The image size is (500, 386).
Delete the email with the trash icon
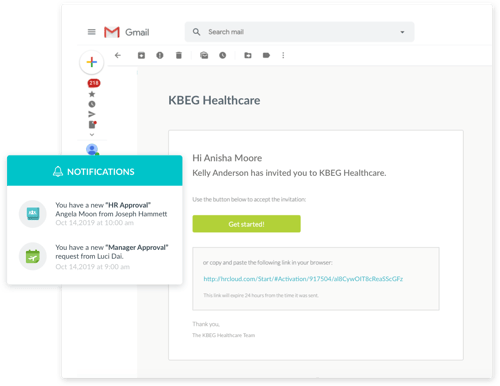(179, 55)
